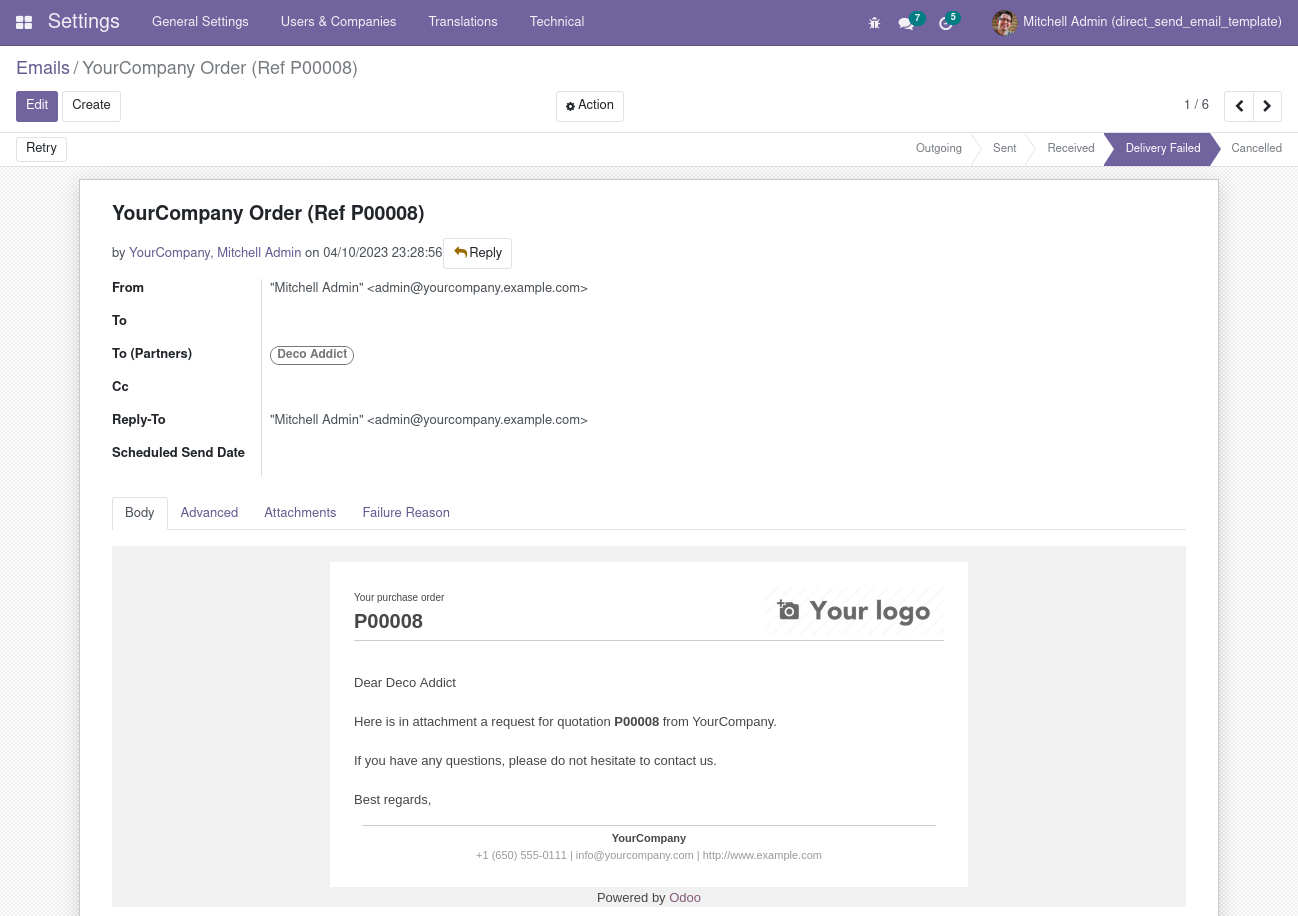The height and width of the screenshot is (916, 1298).
Task: Click Mitchell Admin's avatar picture
Action: click(x=1004, y=22)
